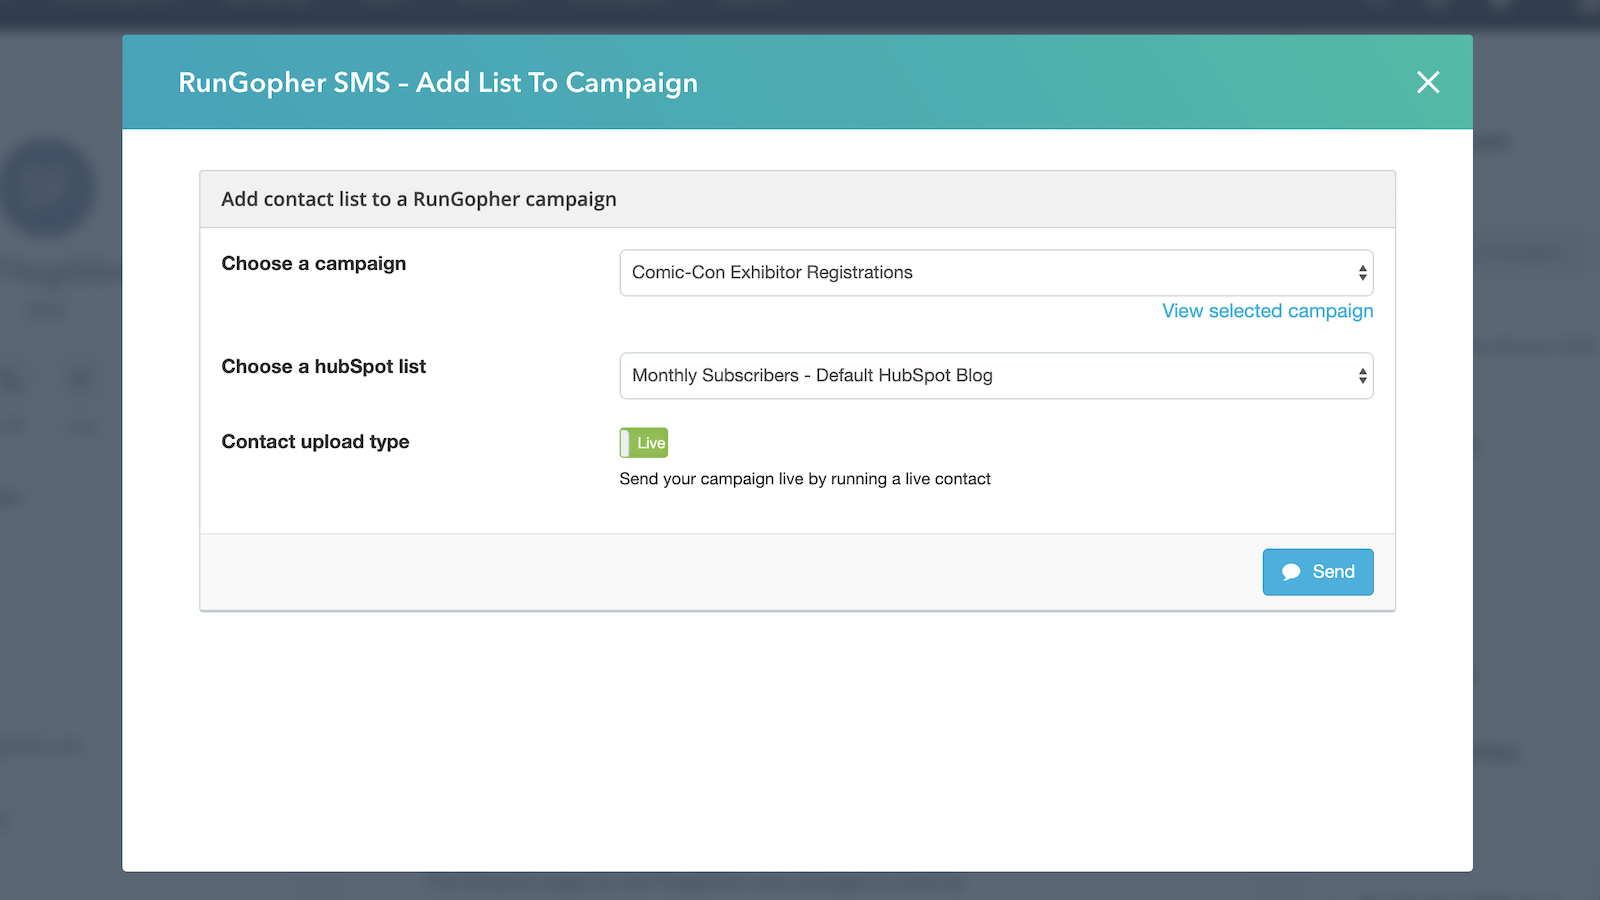Click the HubSpot list dropdown's up-down arrows
The width and height of the screenshot is (1600, 900).
click(x=1362, y=376)
